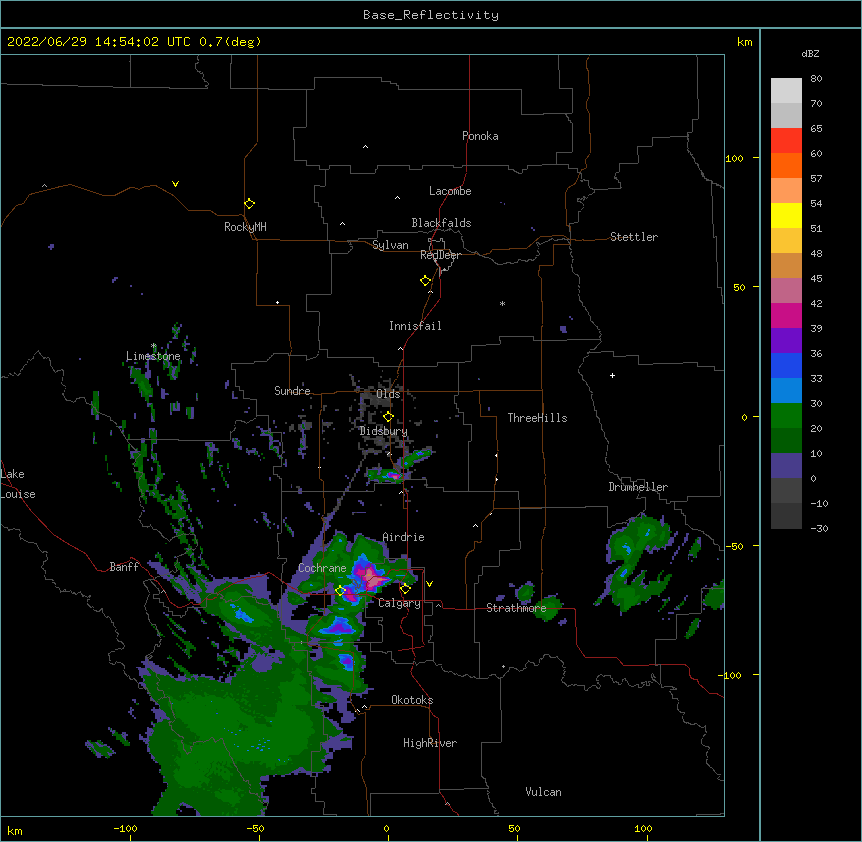862x842 pixels.
Task: Click the Lake Louise label at the left edge
Action: click(18, 484)
